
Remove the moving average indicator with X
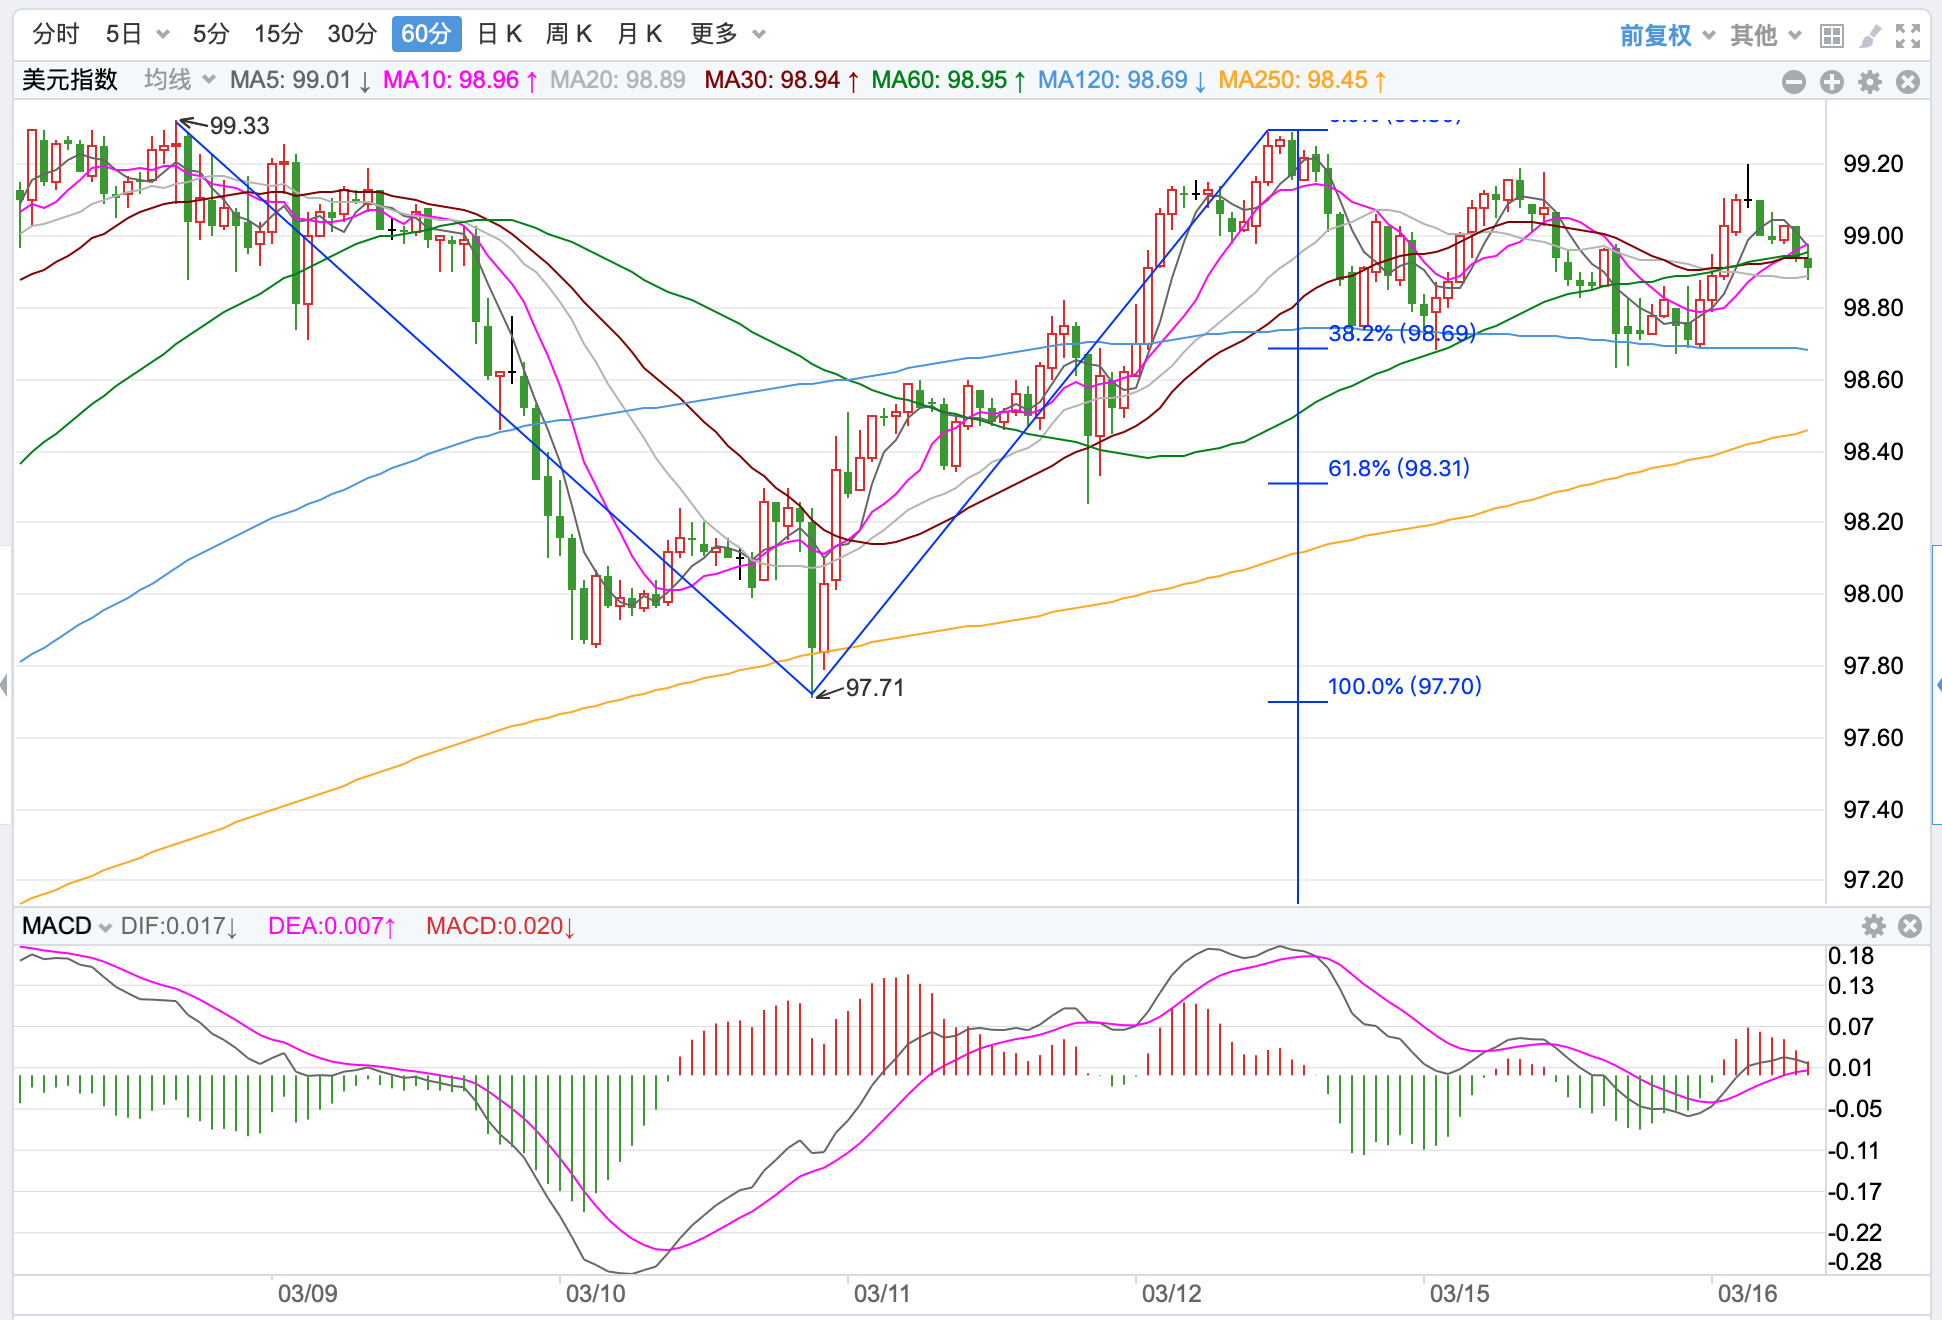click(x=1908, y=82)
